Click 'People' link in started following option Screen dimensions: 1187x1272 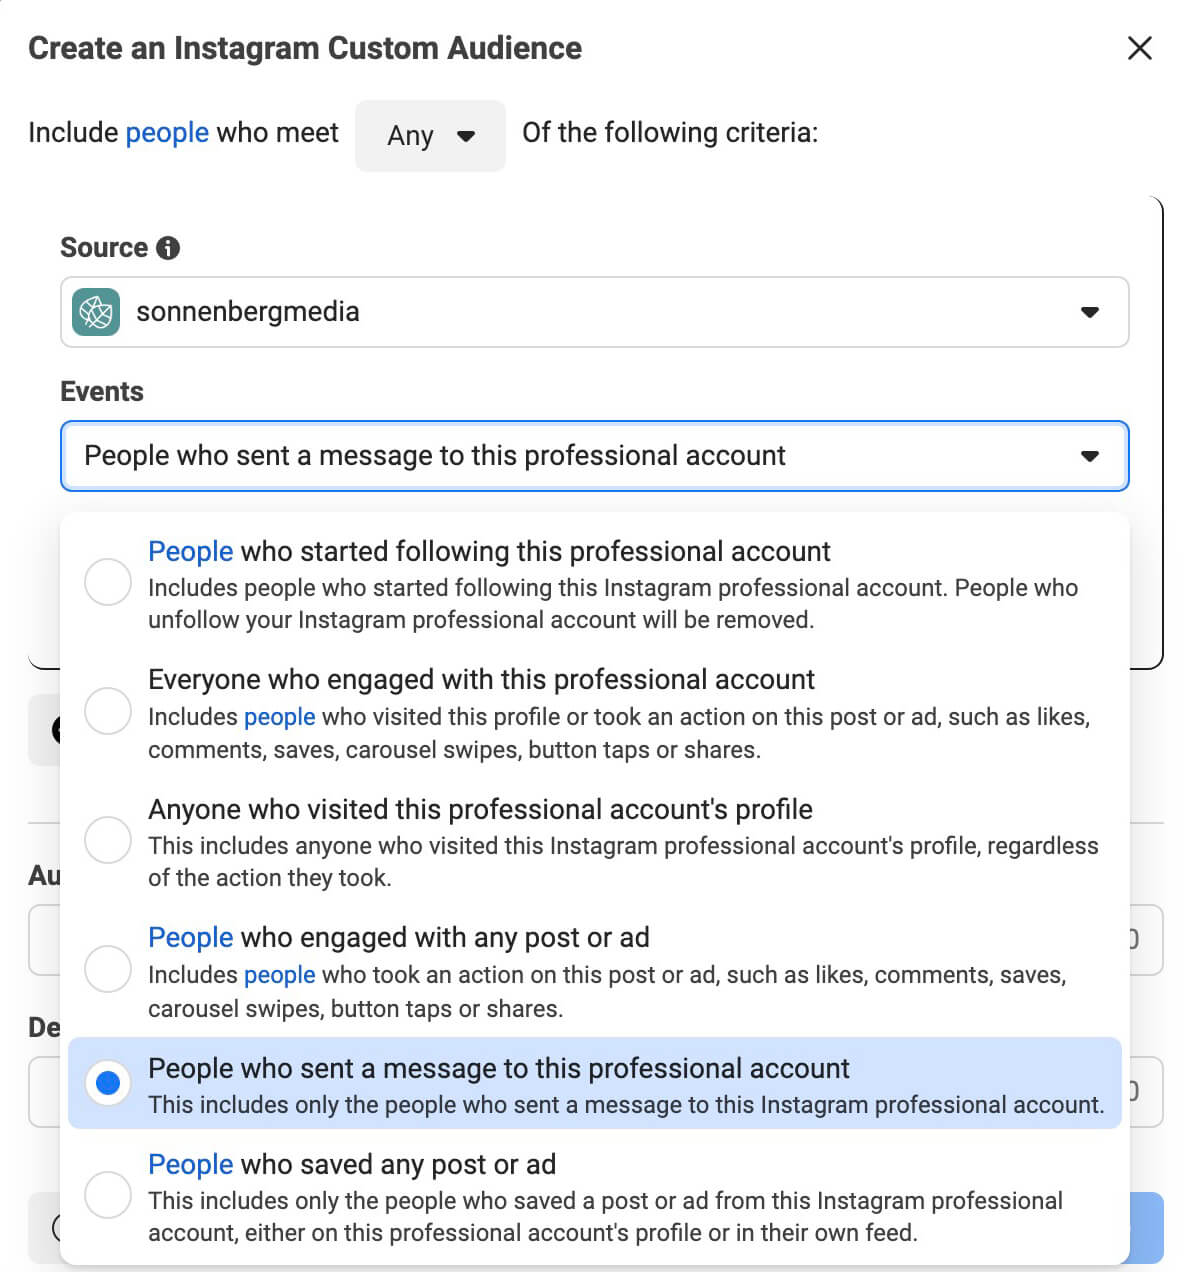coord(190,551)
